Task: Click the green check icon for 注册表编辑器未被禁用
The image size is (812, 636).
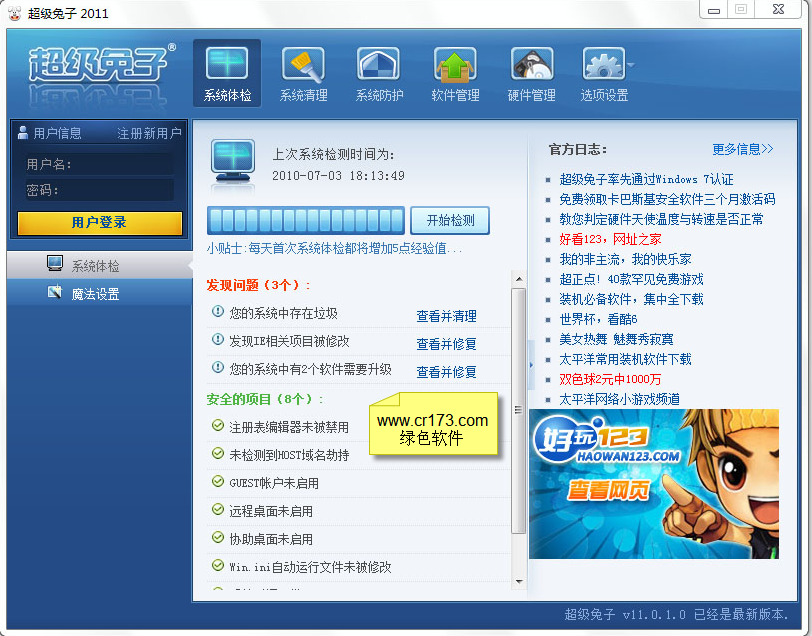Action: pos(218,425)
